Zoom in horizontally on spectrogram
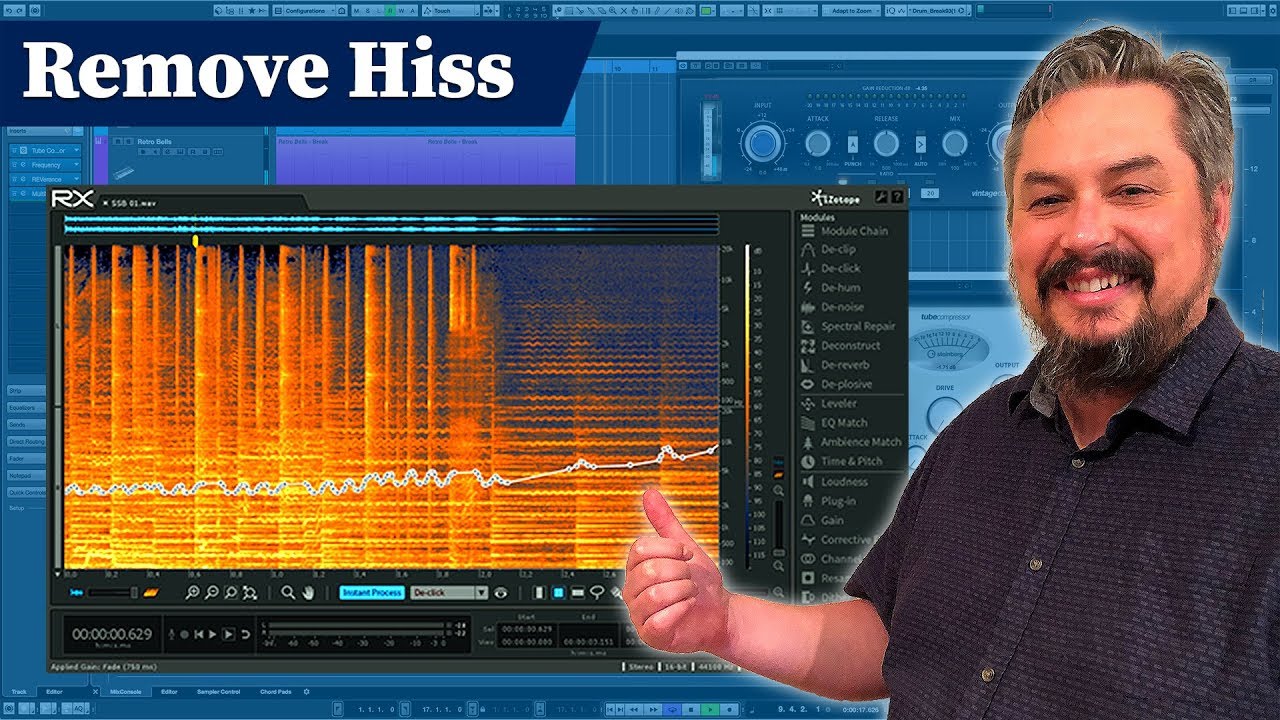 coord(192,592)
